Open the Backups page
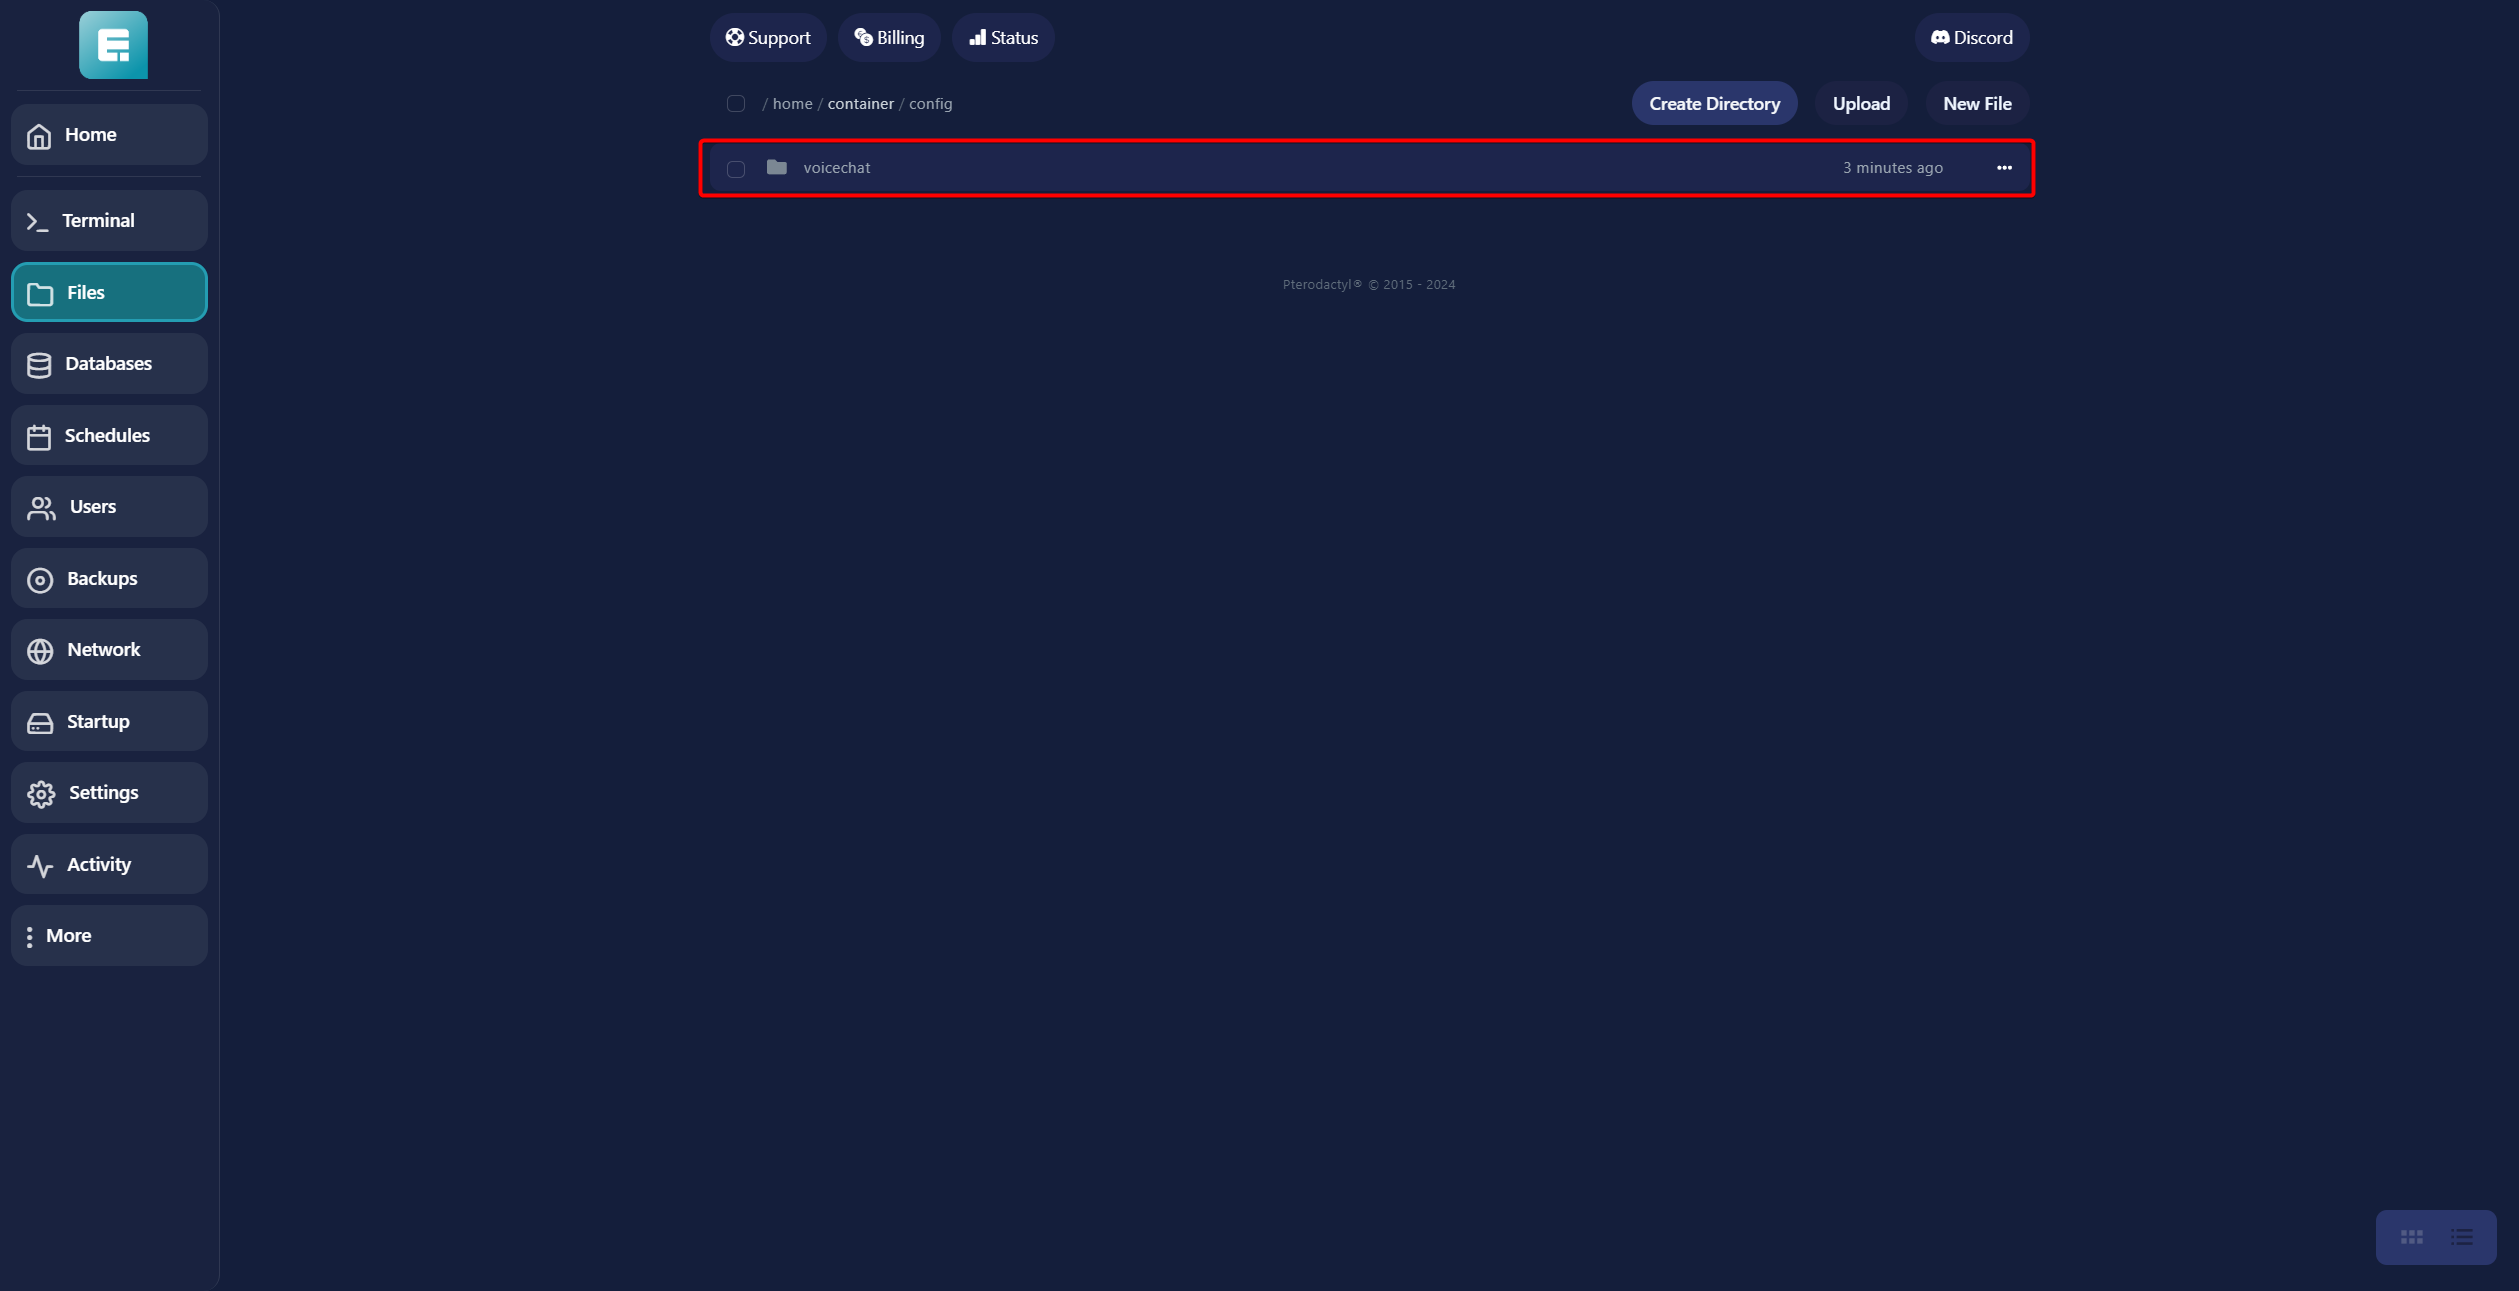The height and width of the screenshot is (1291, 2519). click(x=109, y=579)
